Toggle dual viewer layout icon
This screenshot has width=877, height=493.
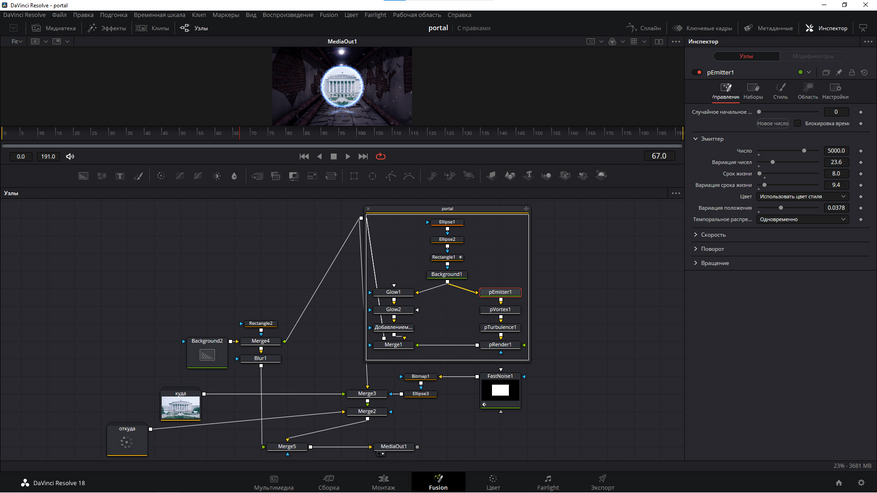click(659, 41)
